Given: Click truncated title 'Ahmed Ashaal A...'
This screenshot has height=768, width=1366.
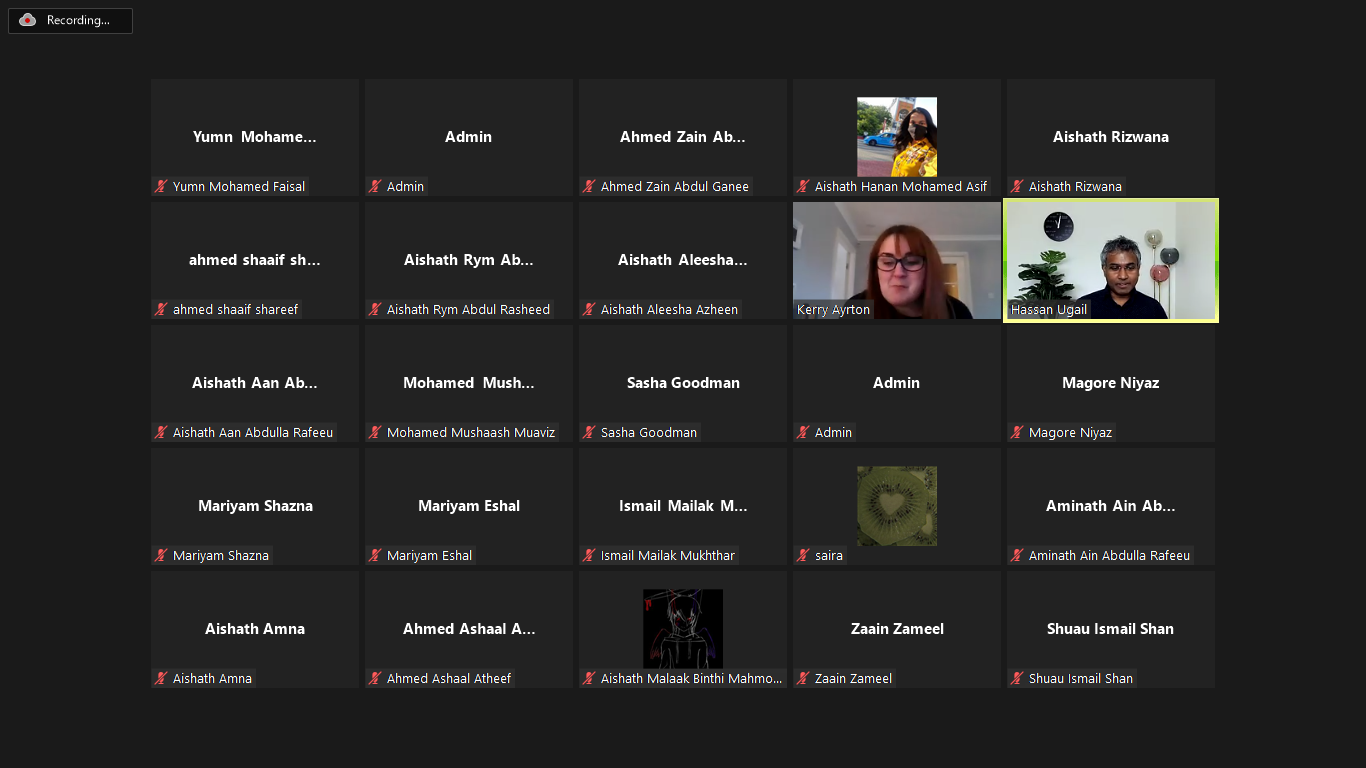Looking at the screenshot, I should tap(469, 629).
